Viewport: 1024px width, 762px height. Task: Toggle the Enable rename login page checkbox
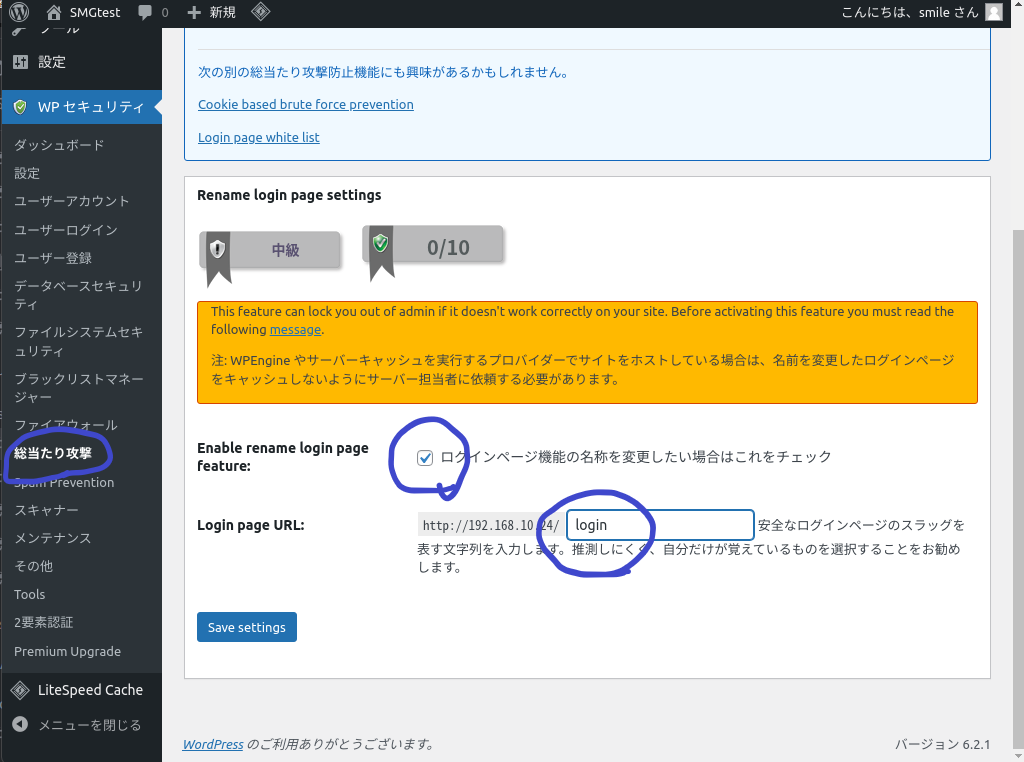click(425, 458)
